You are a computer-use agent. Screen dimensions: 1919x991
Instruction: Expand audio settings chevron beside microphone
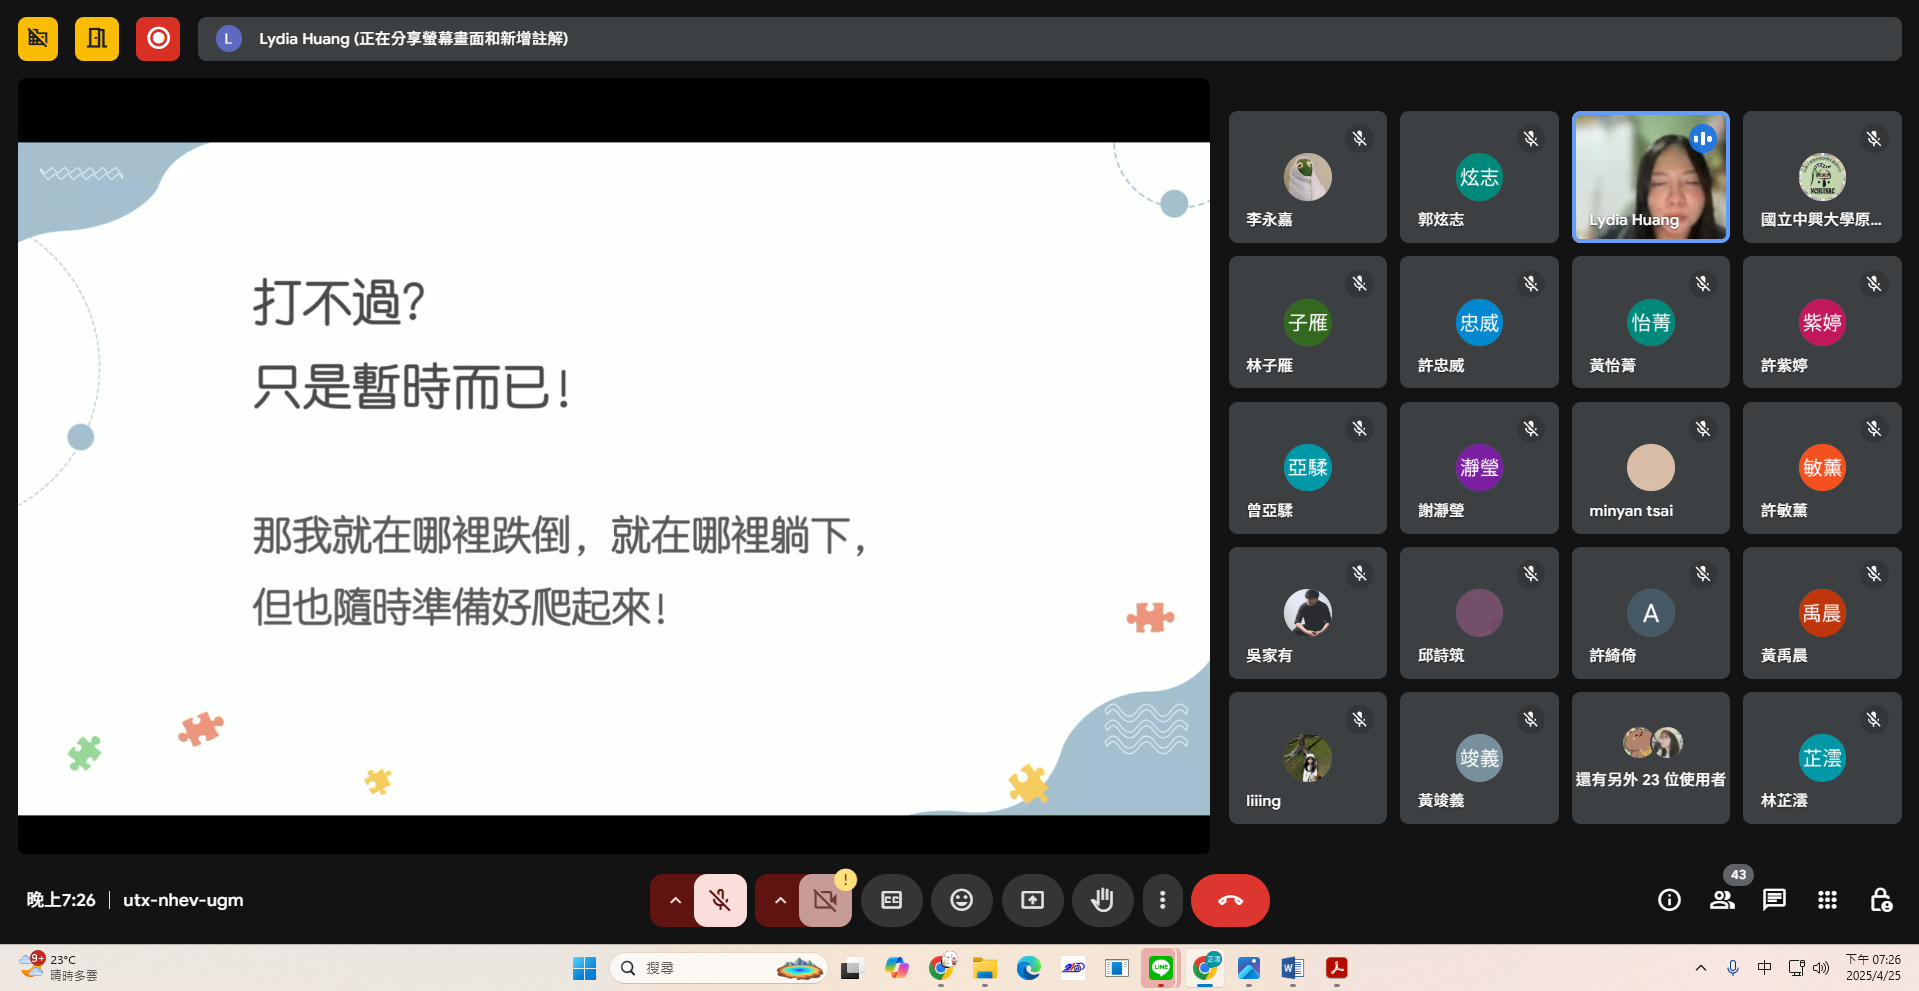coord(675,900)
